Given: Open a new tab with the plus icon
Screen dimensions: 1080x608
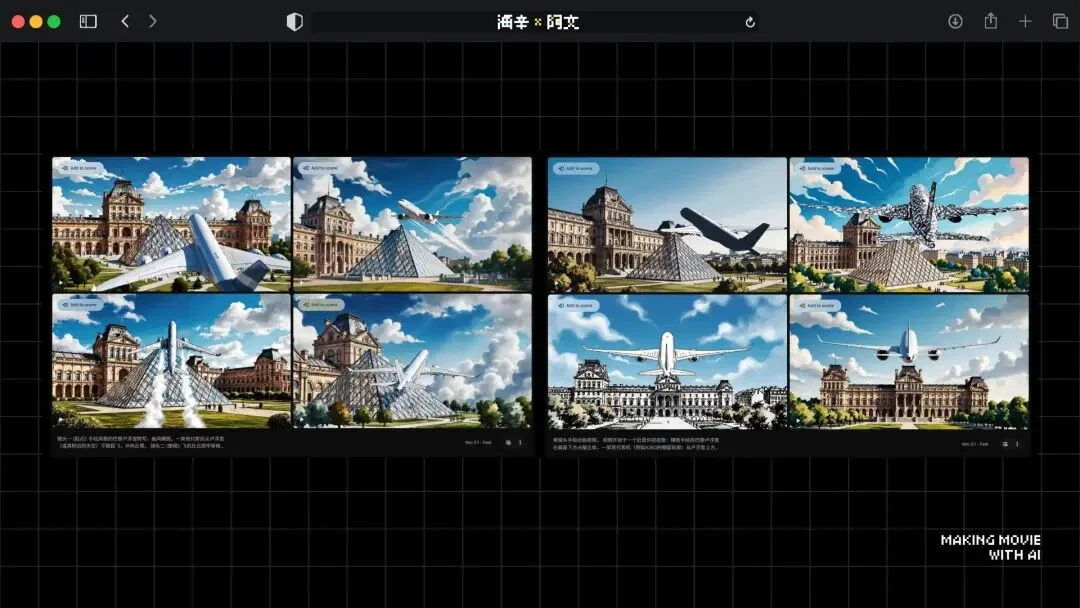Looking at the screenshot, I should pos(1025,21).
